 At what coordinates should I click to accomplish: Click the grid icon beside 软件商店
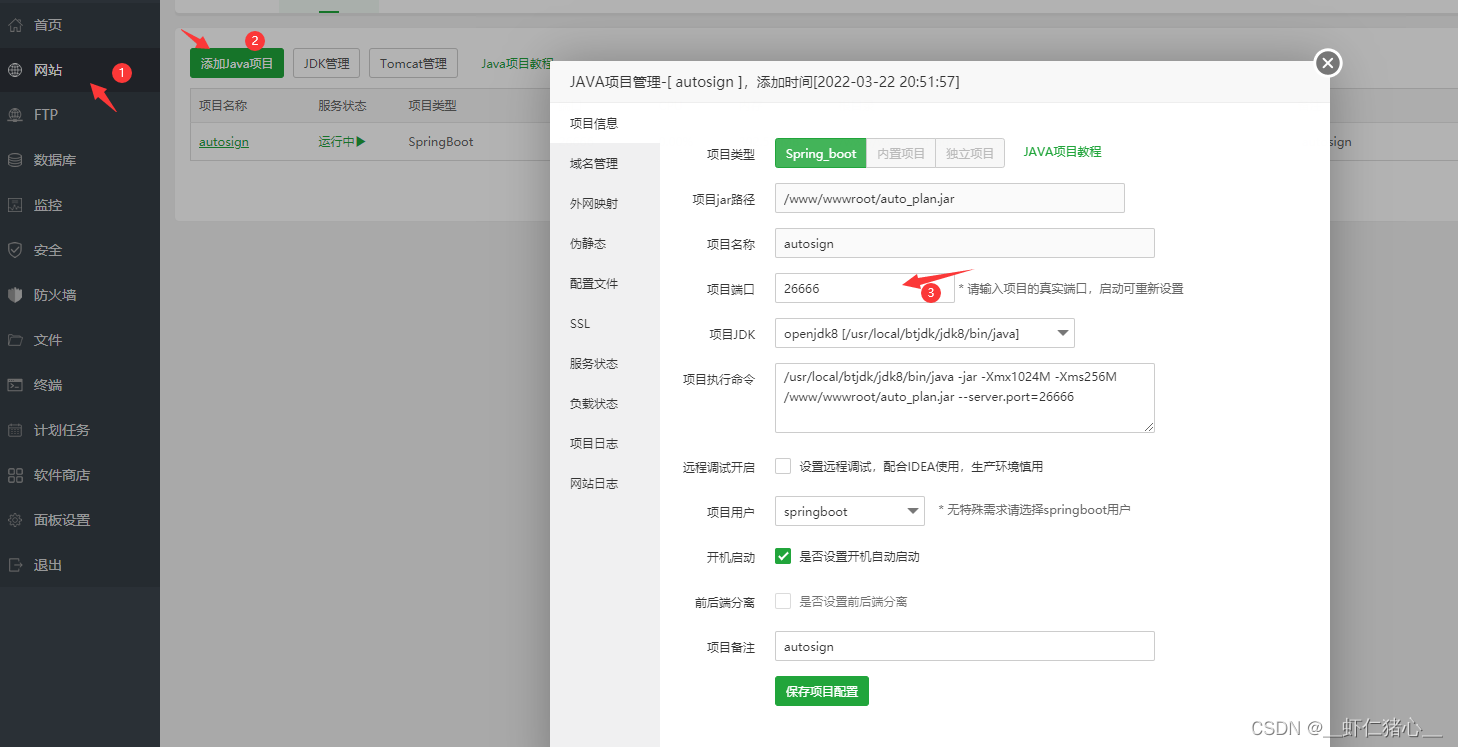click(15, 475)
